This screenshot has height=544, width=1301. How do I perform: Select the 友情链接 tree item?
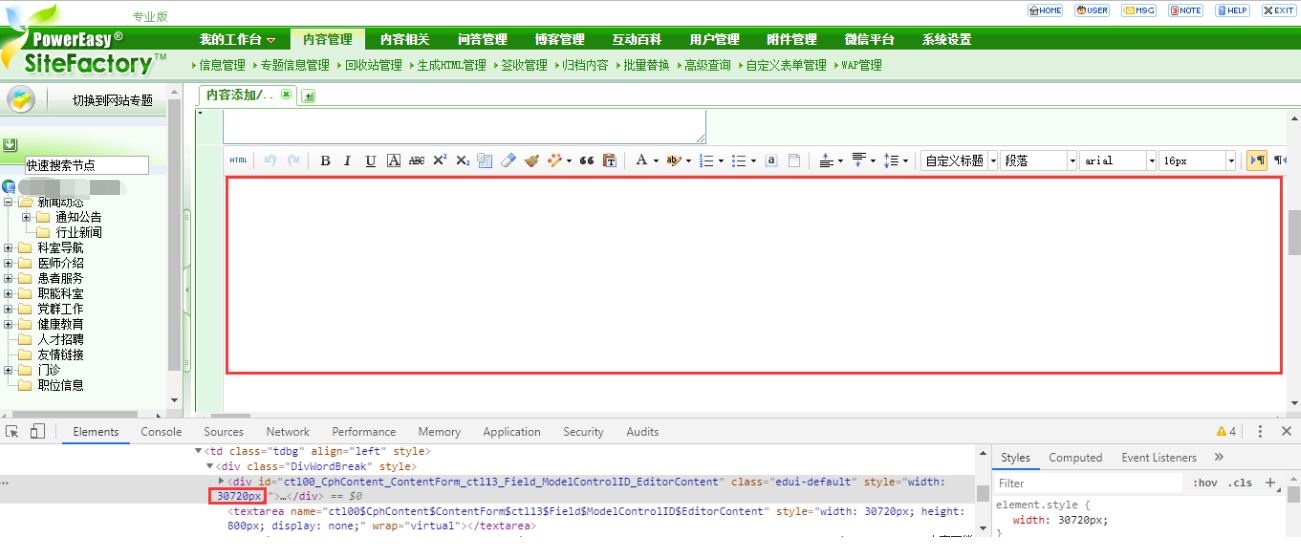tap(60, 355)
